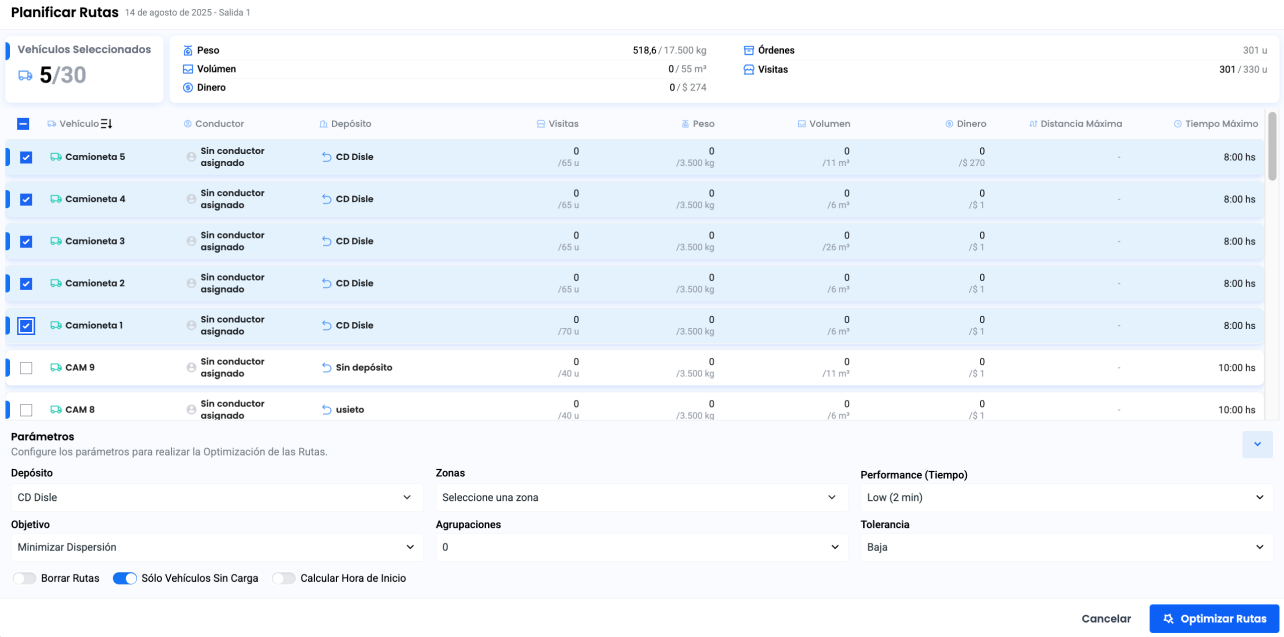Click the /26 m³ volume for Camioneta 3

(x=836, y=247)
